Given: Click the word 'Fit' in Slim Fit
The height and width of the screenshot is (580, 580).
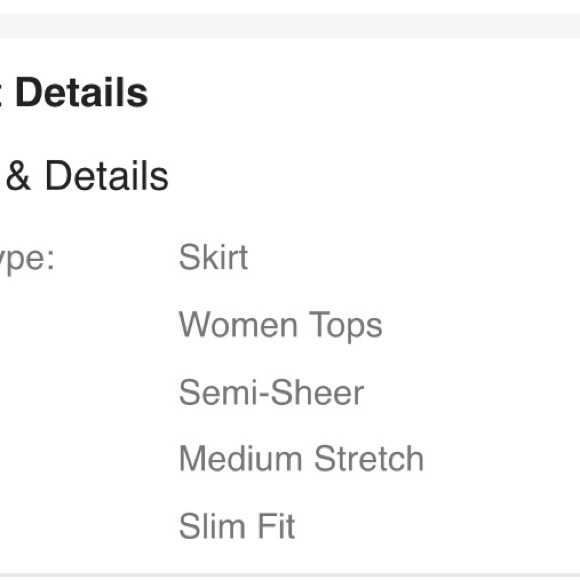Looking at the screenshot, I should click(276, 526).
